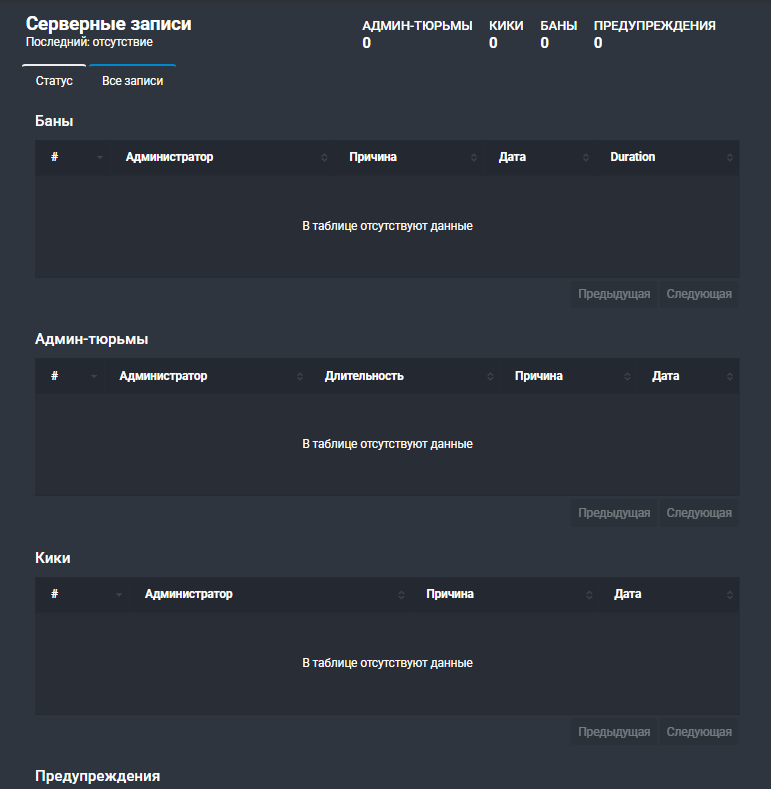The height and width of the screenshot is (789, 771).
Task: Sort Кики table by Дата sort icon
Action: 730,595
